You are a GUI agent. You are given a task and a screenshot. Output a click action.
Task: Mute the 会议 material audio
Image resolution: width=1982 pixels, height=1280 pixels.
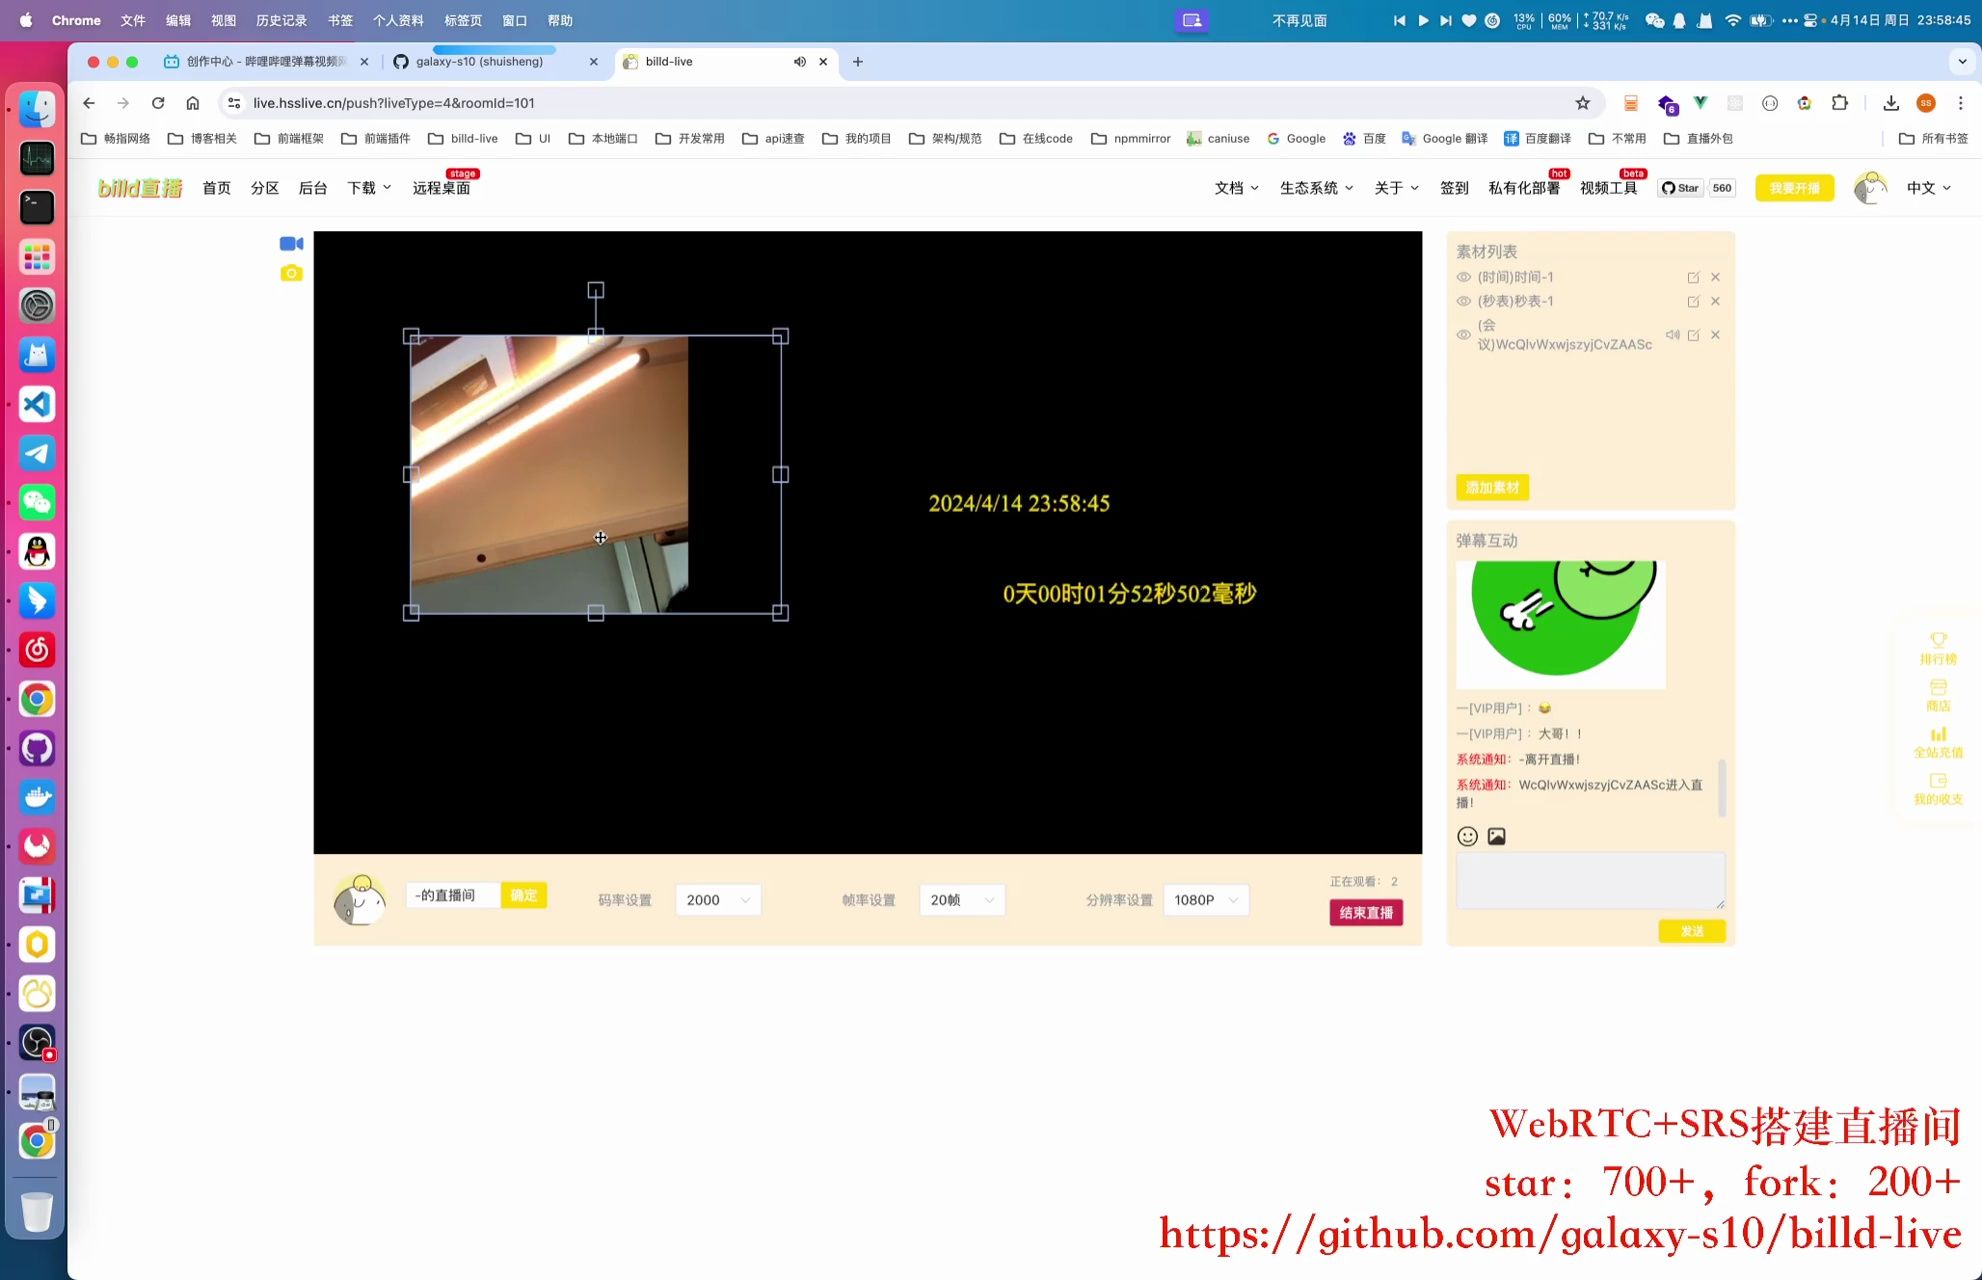(1673, 334)
